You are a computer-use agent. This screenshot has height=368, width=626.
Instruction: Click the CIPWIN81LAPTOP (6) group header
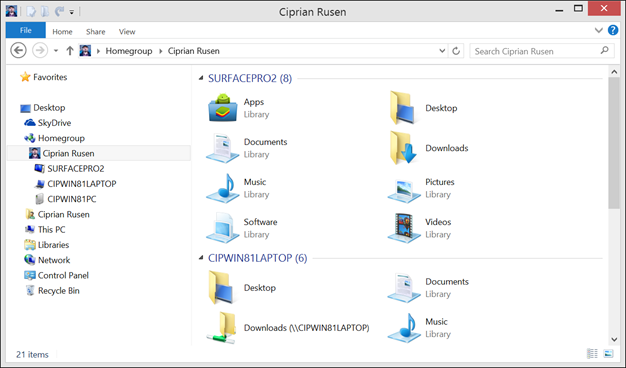258,258
